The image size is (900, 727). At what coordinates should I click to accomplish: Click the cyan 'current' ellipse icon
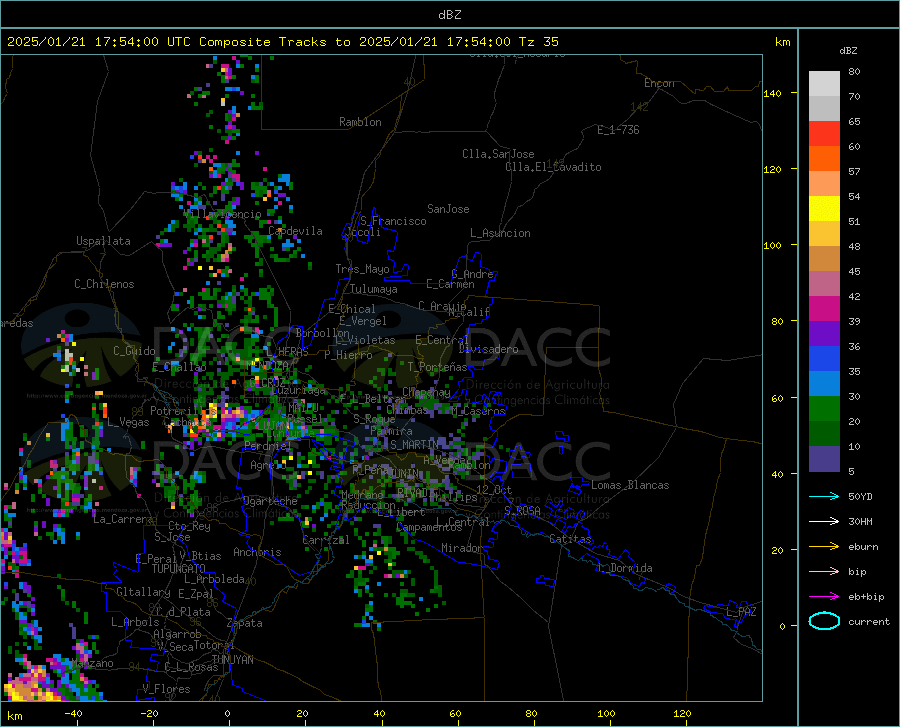pyautogui.click(x=824, y=621)
